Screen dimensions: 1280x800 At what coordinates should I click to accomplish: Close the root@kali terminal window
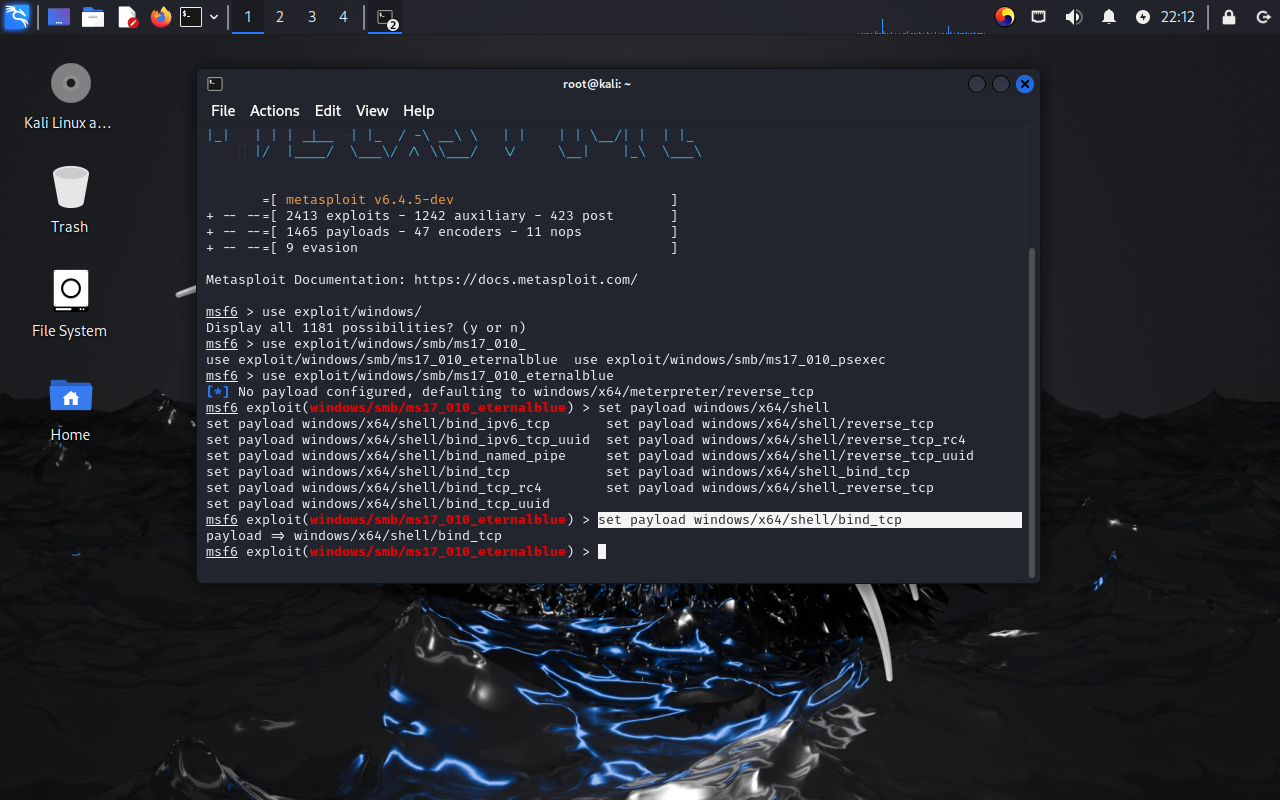[x=1025, y=84]
